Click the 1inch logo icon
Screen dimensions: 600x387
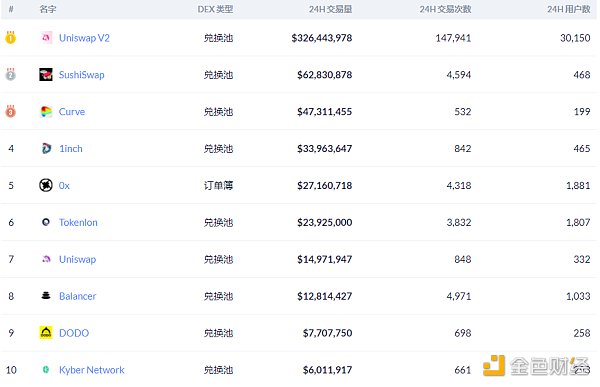coord(46,149)
